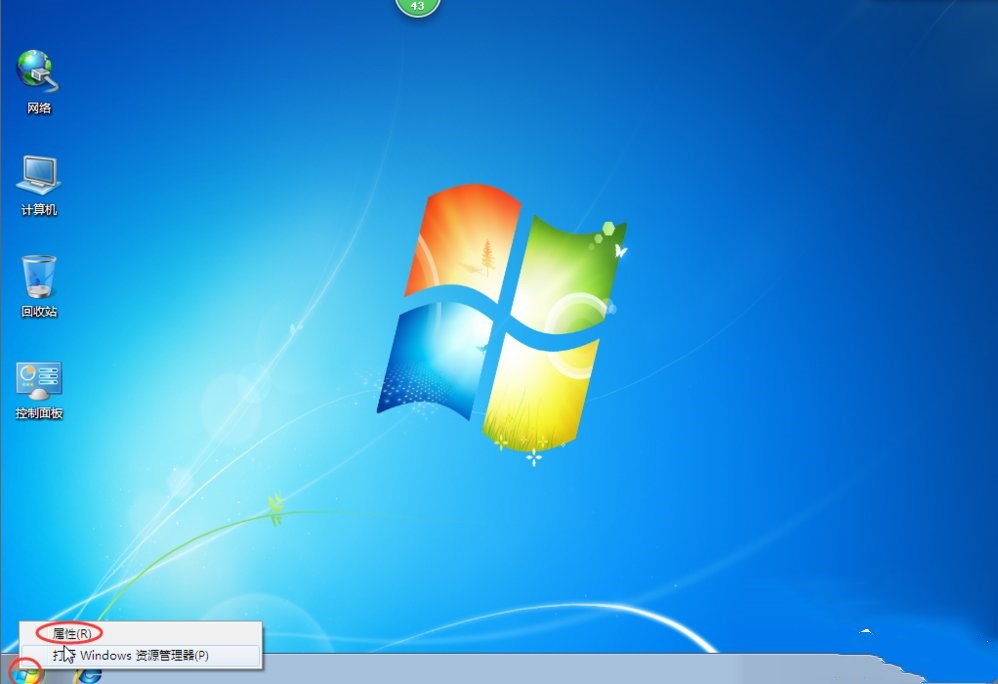
Task: Click the Recycle Bin label 回收站
Action: [38, 312]
